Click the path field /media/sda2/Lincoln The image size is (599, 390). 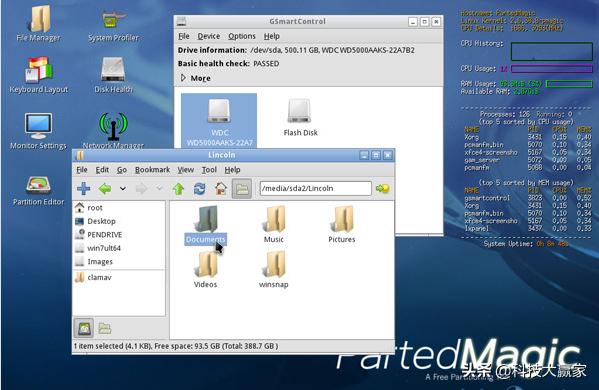(315, 188)
